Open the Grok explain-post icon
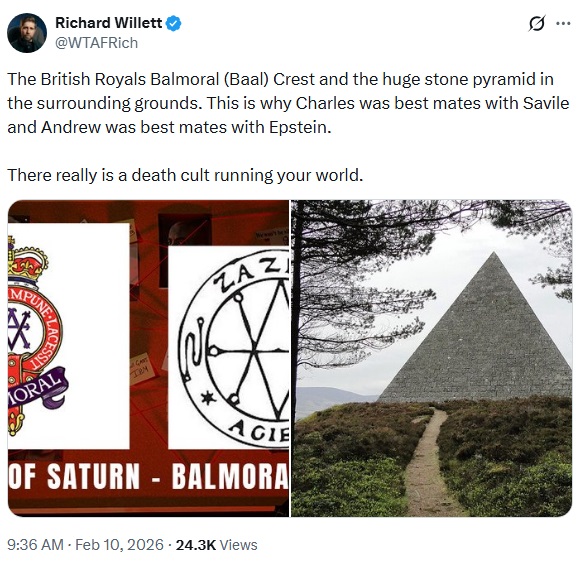Screen dimensions: 586x561 click(537, 24)
